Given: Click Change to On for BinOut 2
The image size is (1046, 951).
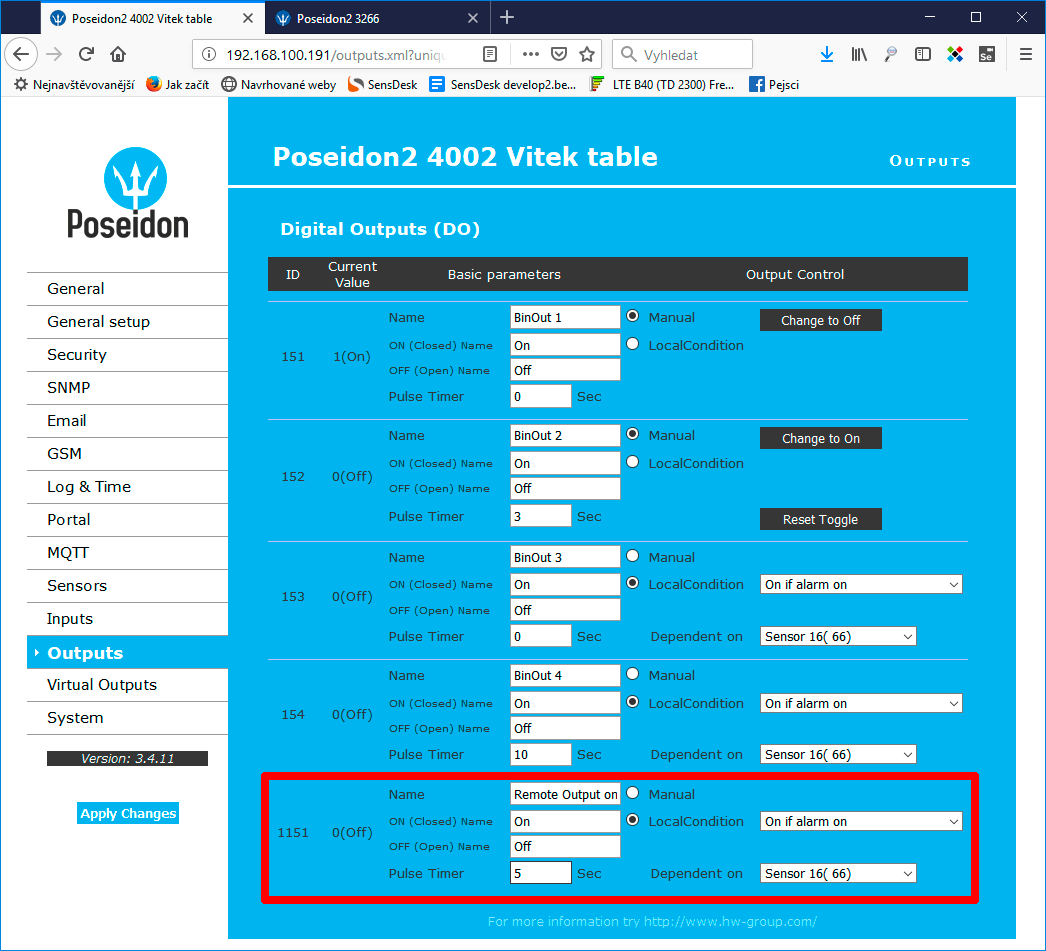Looking at the screenshot, I should coord(821,438).
